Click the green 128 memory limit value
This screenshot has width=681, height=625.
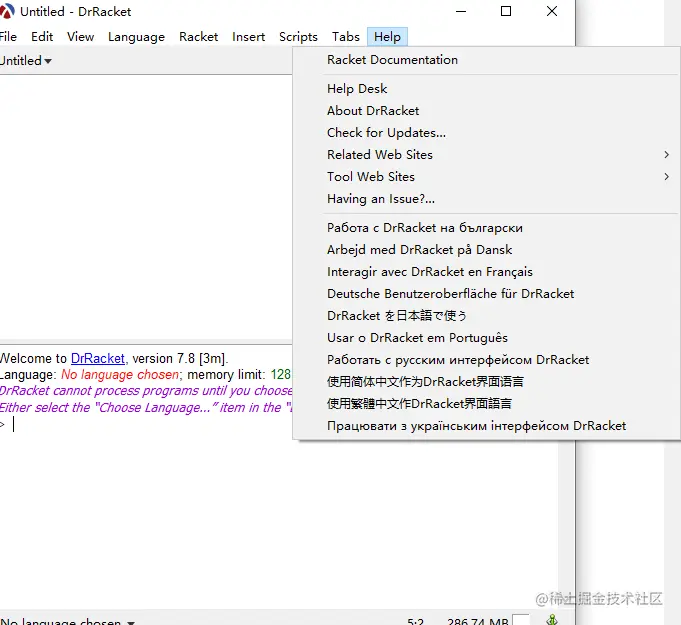point(281,374)
